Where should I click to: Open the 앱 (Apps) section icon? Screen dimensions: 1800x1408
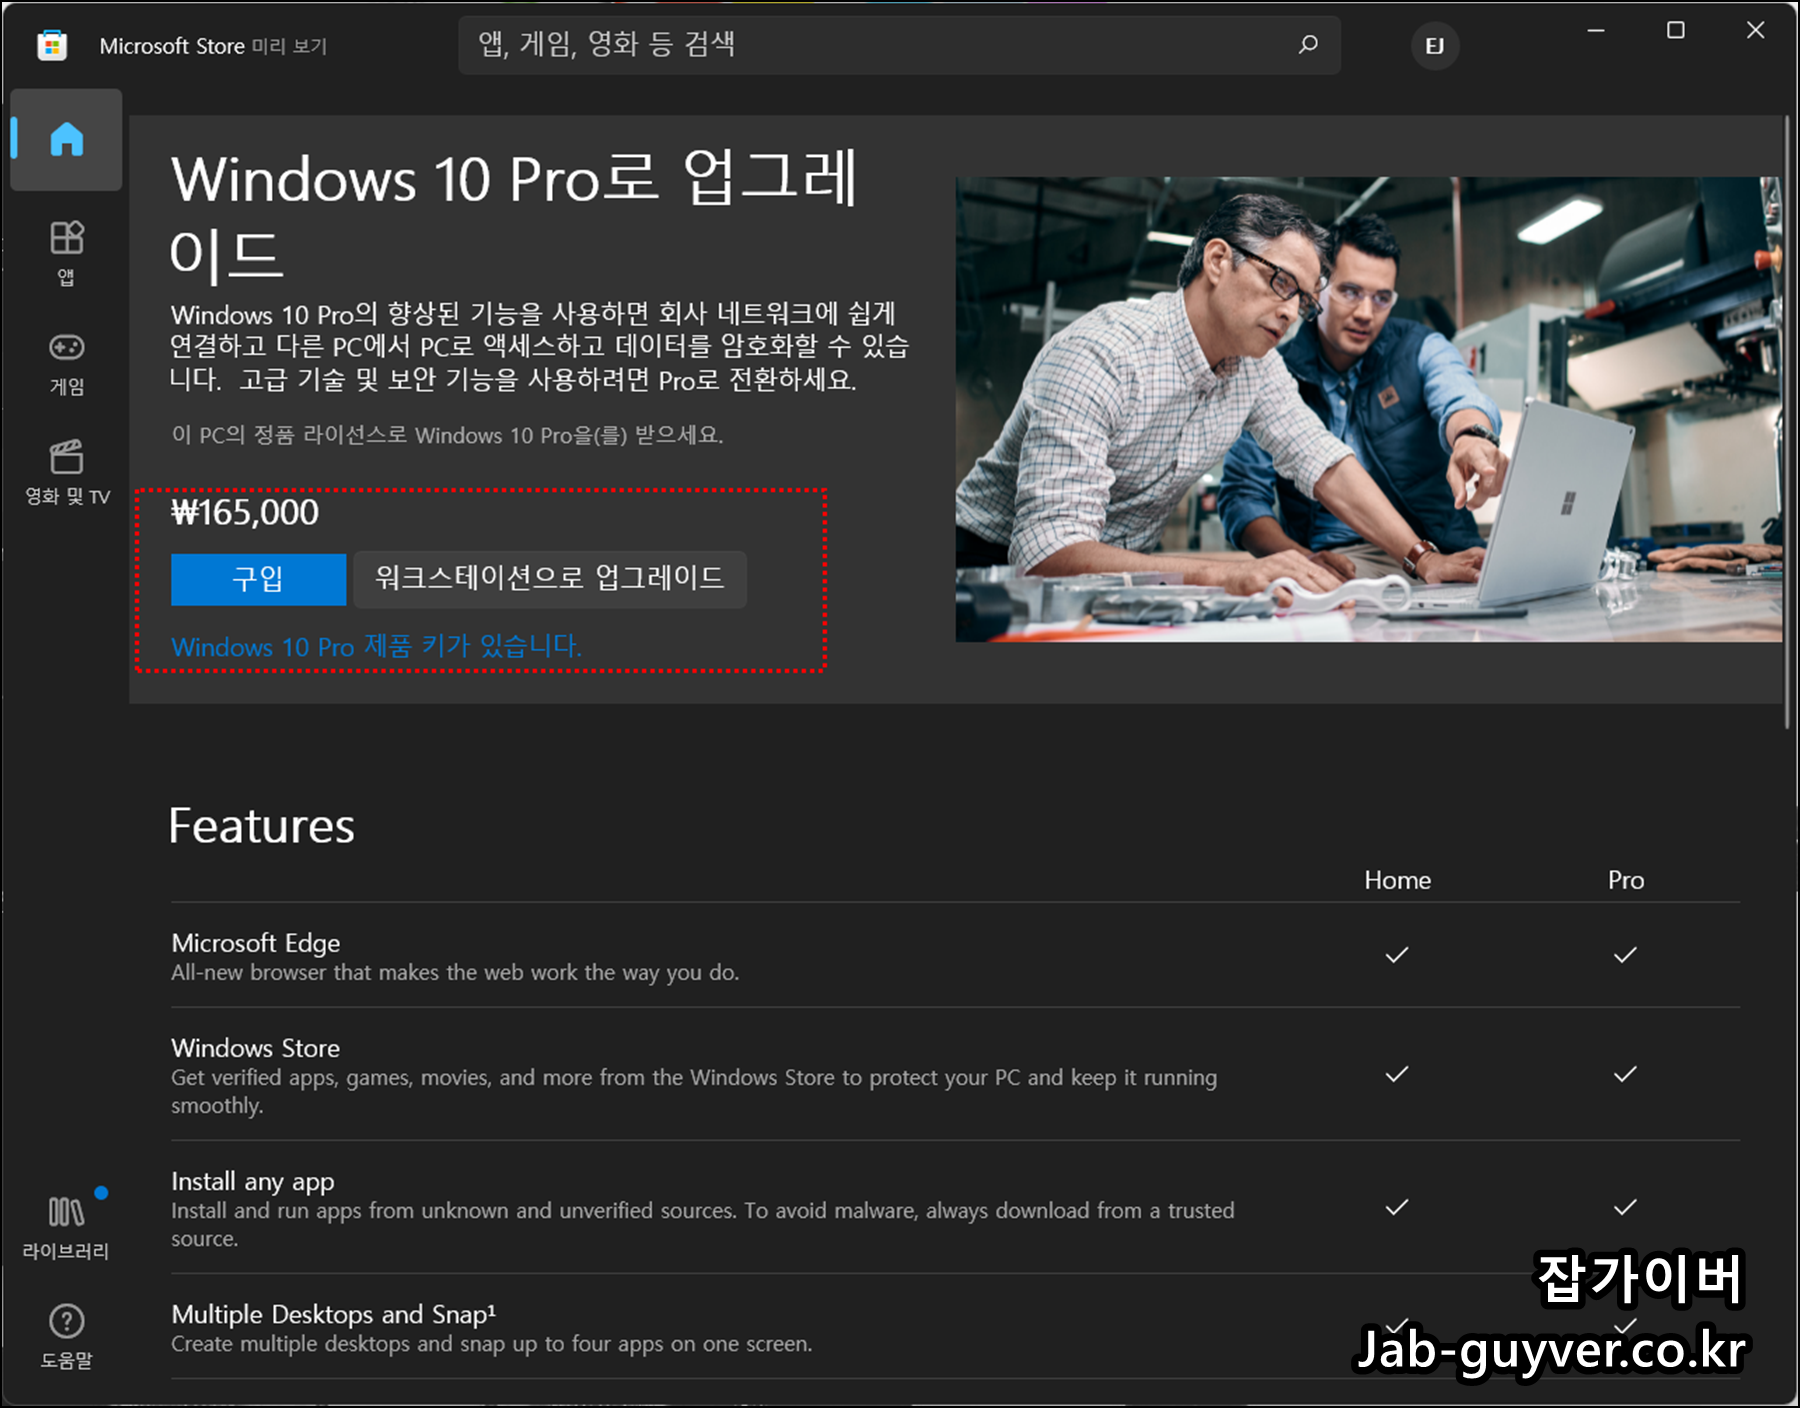click(x=66, y=240)
